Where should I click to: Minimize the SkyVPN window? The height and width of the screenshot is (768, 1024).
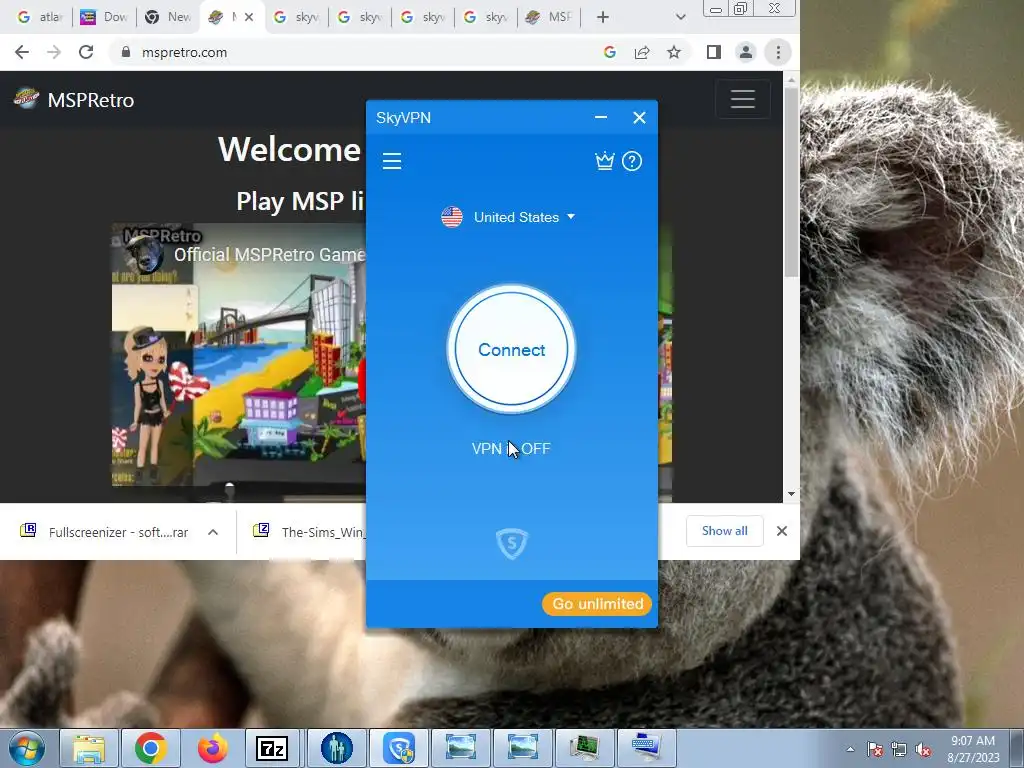click(601, 118)
